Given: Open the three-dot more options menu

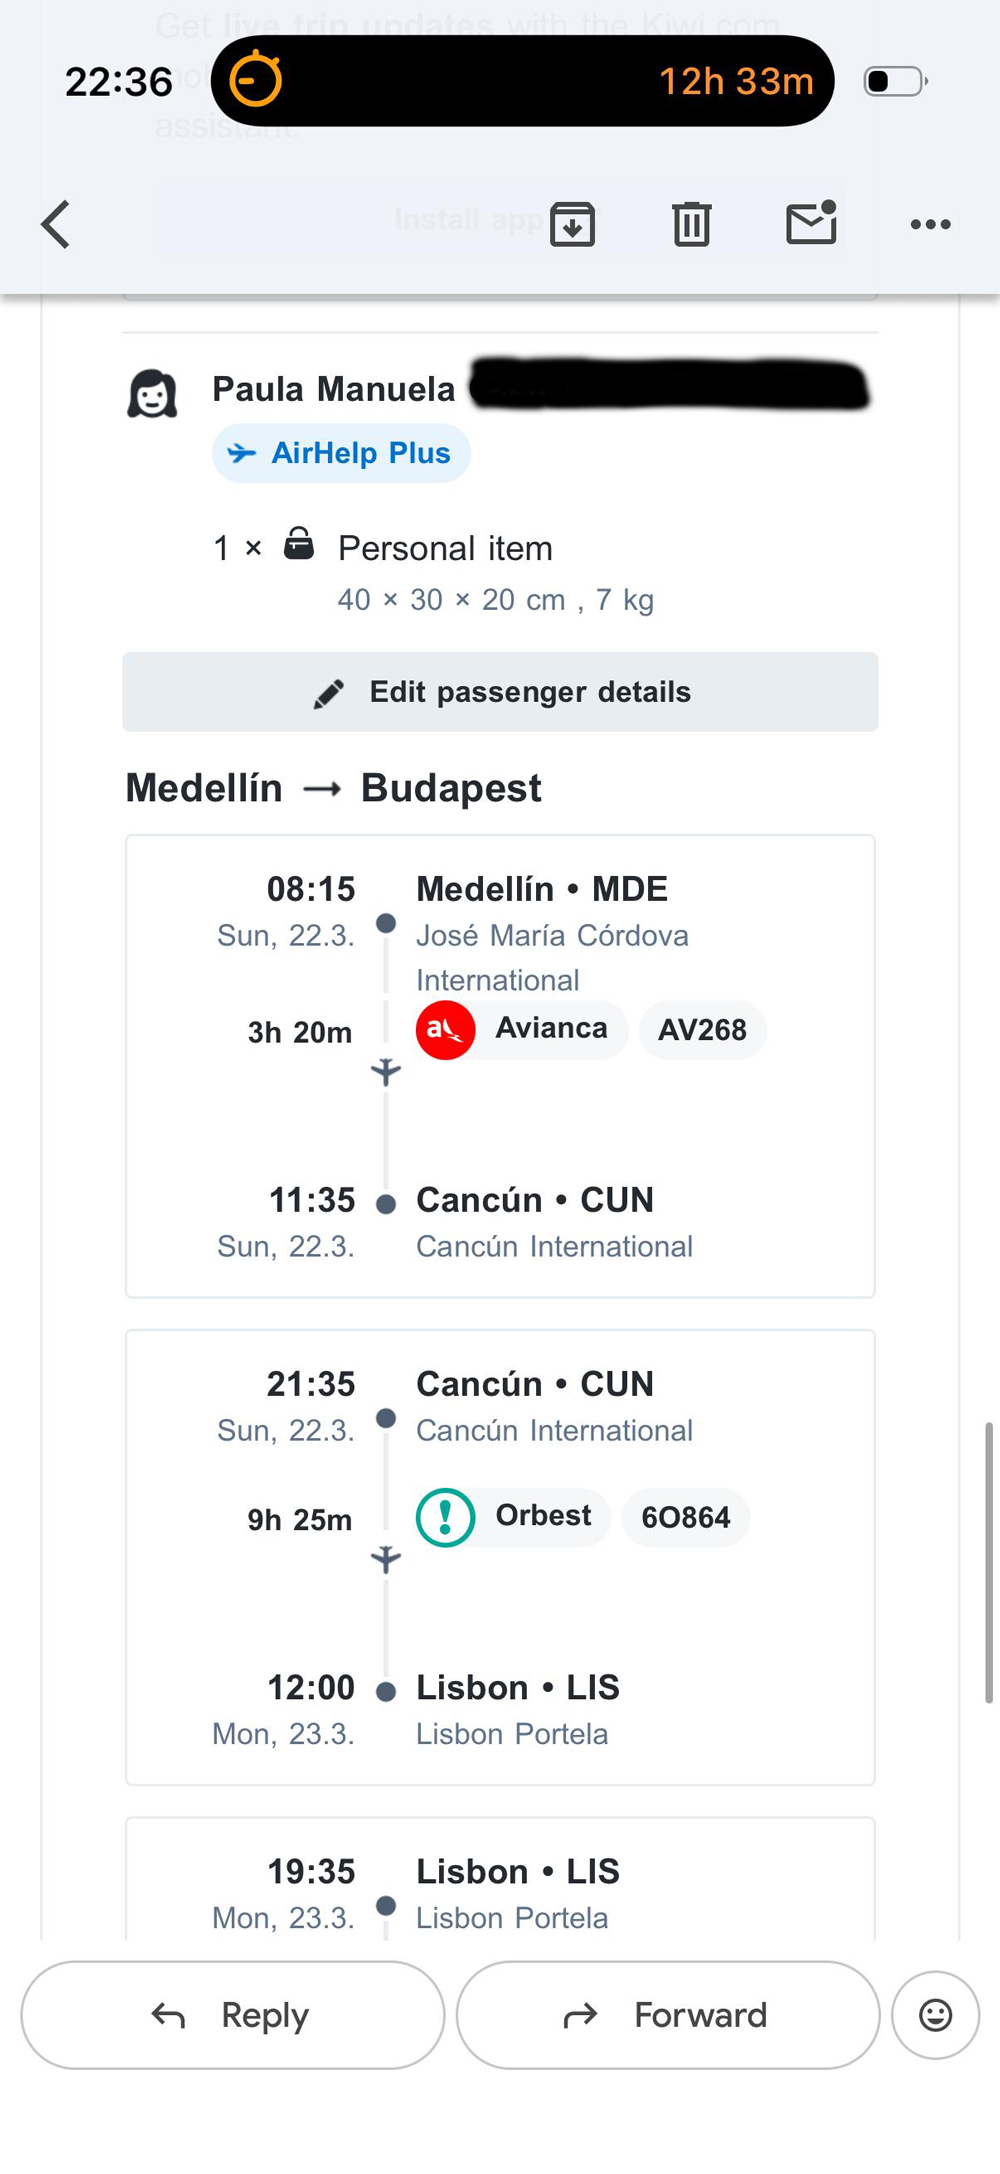Looking at the screenshot, I should tap(930, 224).
